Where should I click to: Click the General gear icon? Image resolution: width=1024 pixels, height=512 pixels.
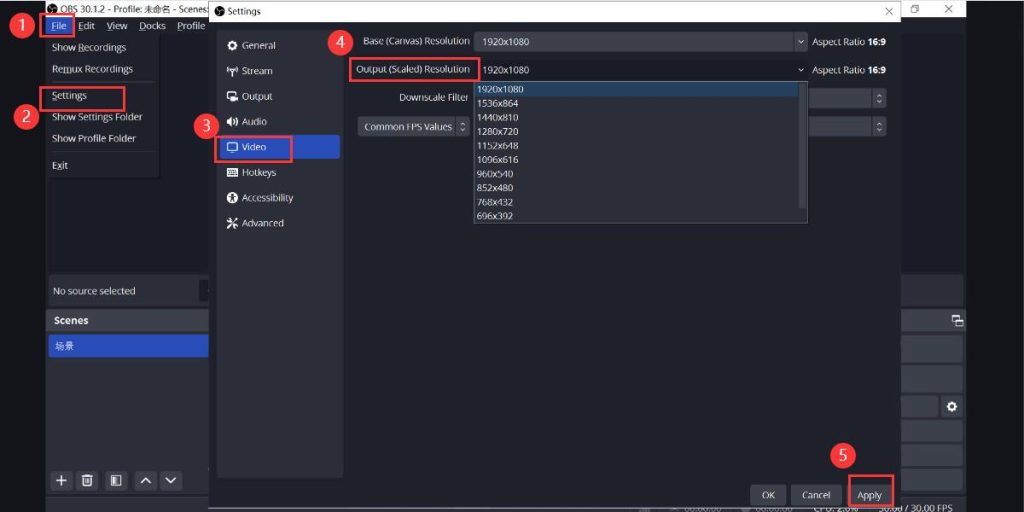pos(232,46)
